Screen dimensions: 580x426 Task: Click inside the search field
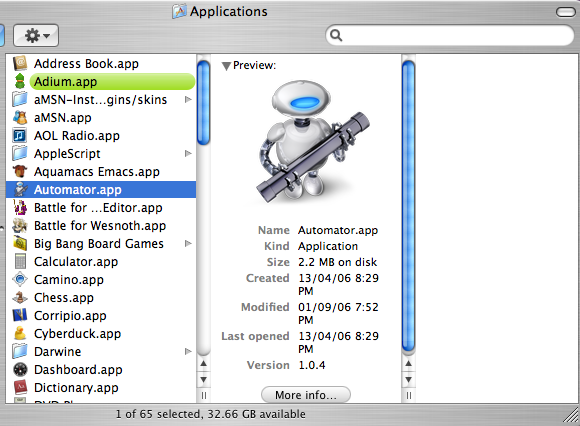click(449, 35)
